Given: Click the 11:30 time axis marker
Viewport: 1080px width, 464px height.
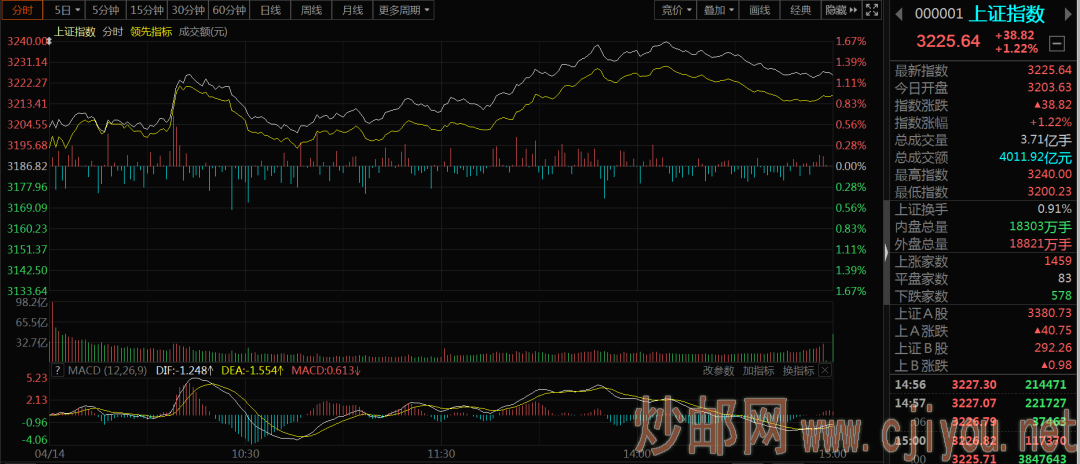Looking at the screenshot, I should coord(441,454).
